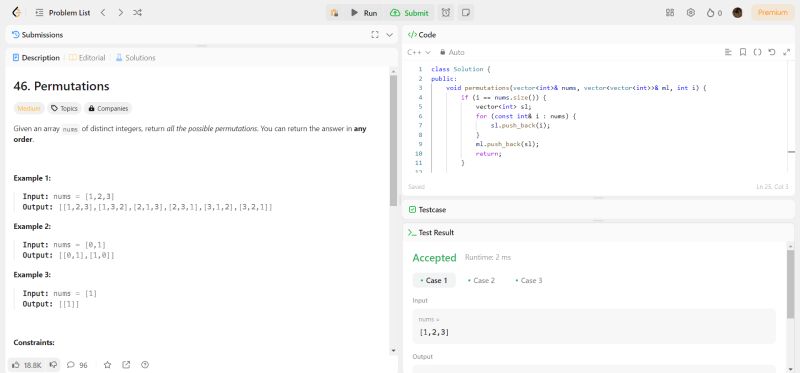This screenshot has width=800, height=373.
Task: Open the layout grid icon
Action: coord(670,13)
